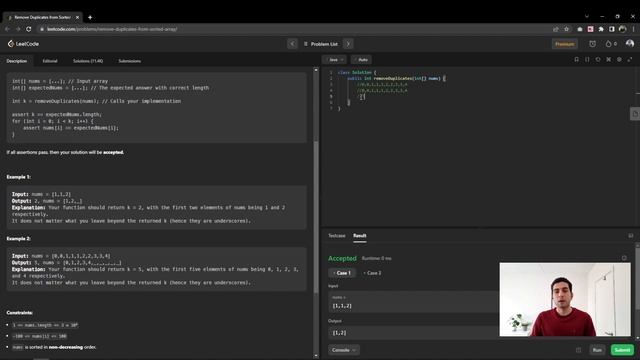Open the Submissions tab

tap(129, 61)
